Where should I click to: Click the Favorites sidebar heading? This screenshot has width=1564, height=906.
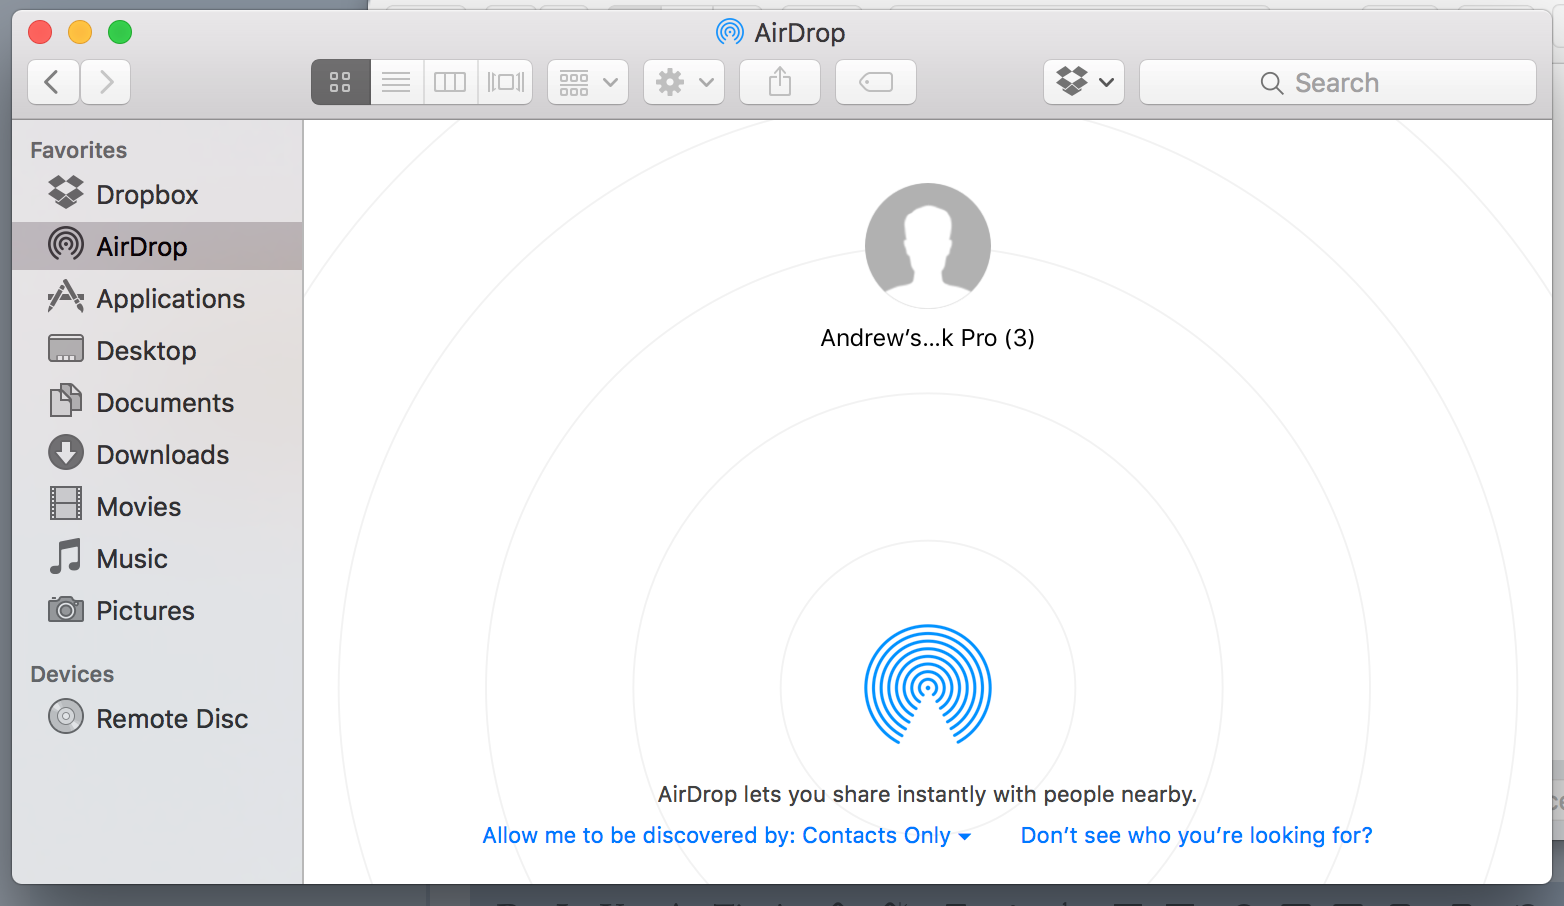[79, 150]
